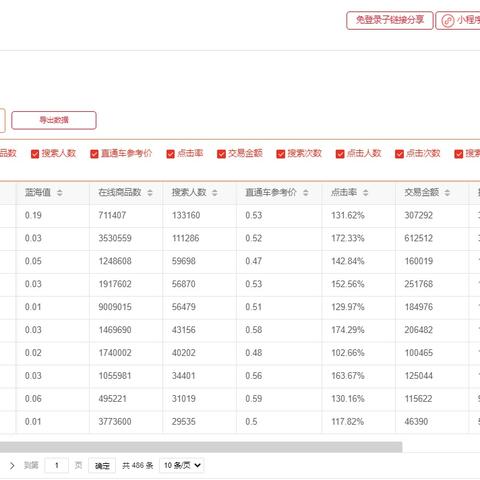
Task: Open the 10 条/页 page size dropdown
Action: click(182, 465)
